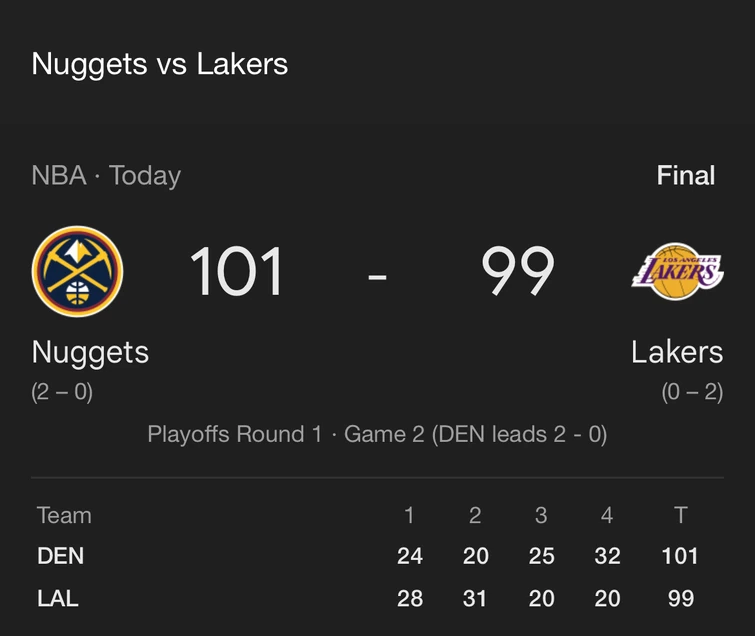Open the Playoffs Round 1 Game 2 info

(377, 434)
